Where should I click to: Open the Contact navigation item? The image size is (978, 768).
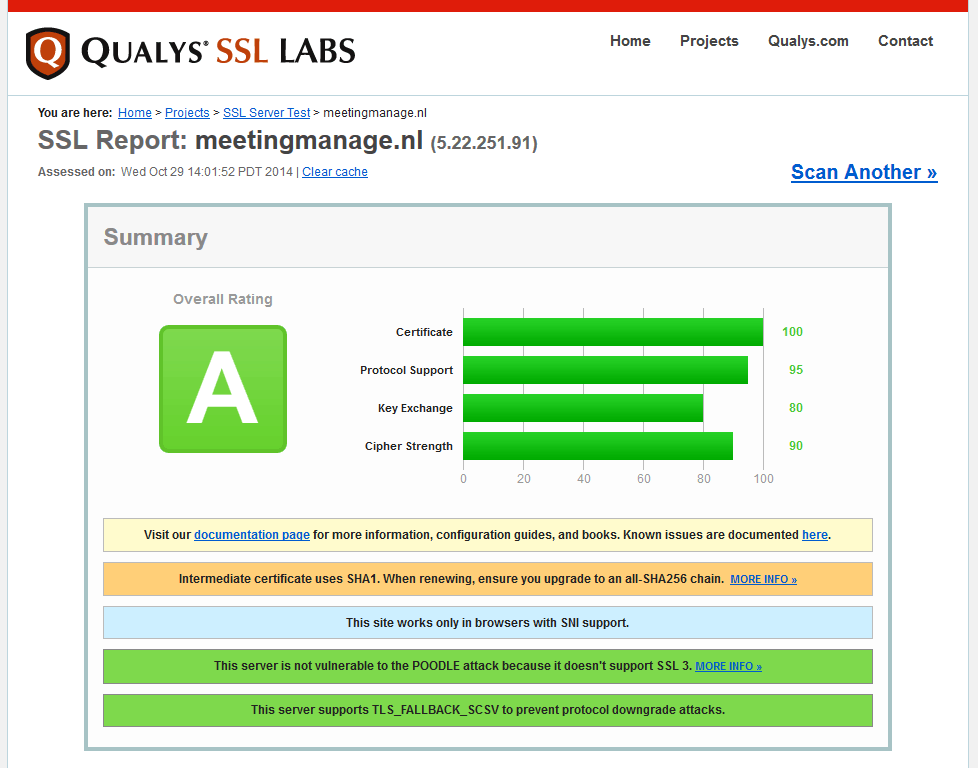905,41
